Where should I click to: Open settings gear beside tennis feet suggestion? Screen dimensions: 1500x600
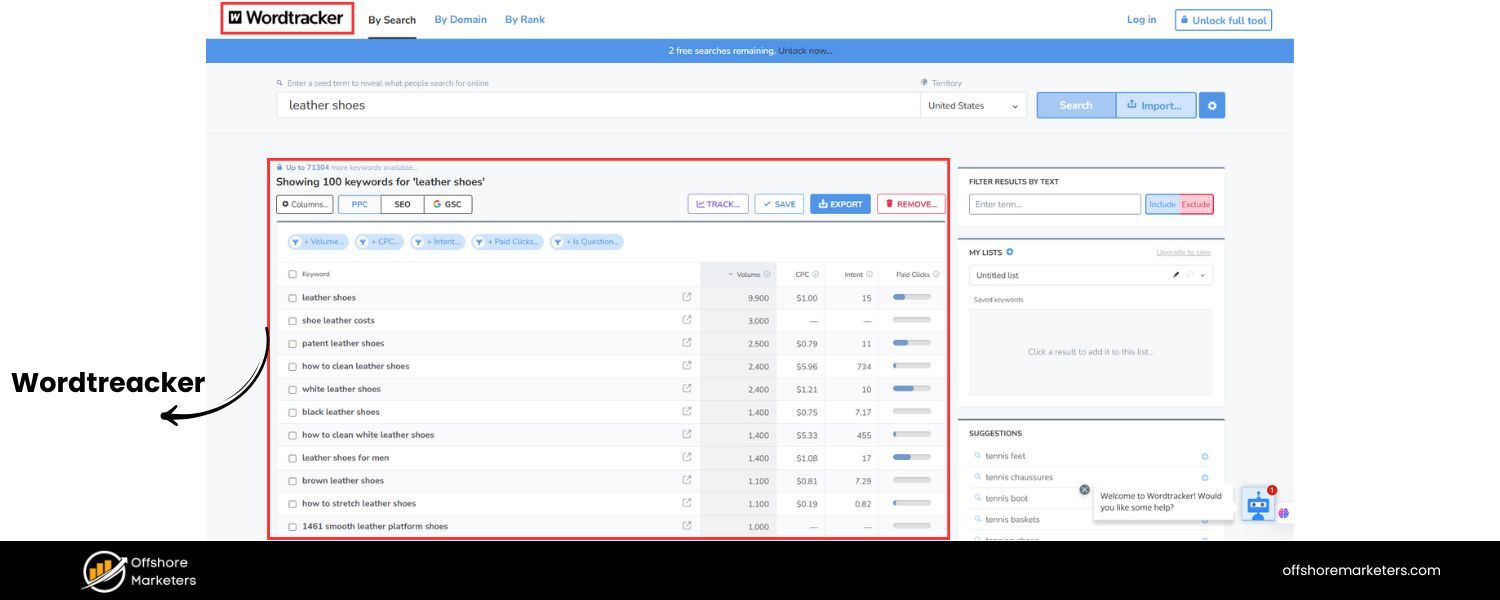[1204, 455]
